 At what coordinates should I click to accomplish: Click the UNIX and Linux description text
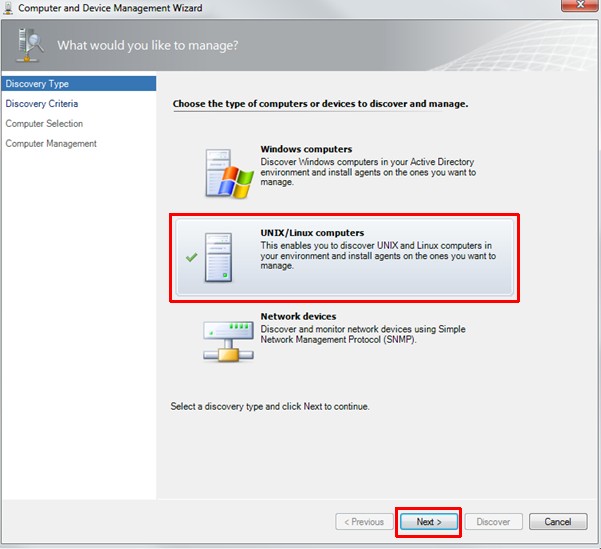click(x=378, y=255)
